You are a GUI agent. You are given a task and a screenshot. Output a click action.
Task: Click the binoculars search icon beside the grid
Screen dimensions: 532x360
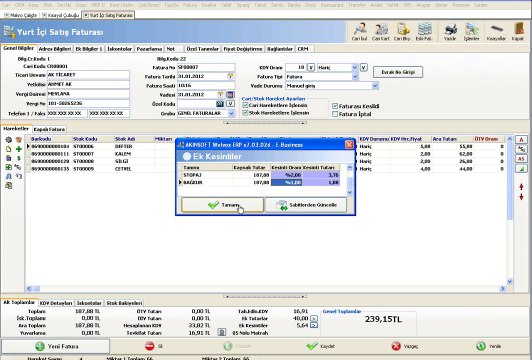(x=8, y=176)
